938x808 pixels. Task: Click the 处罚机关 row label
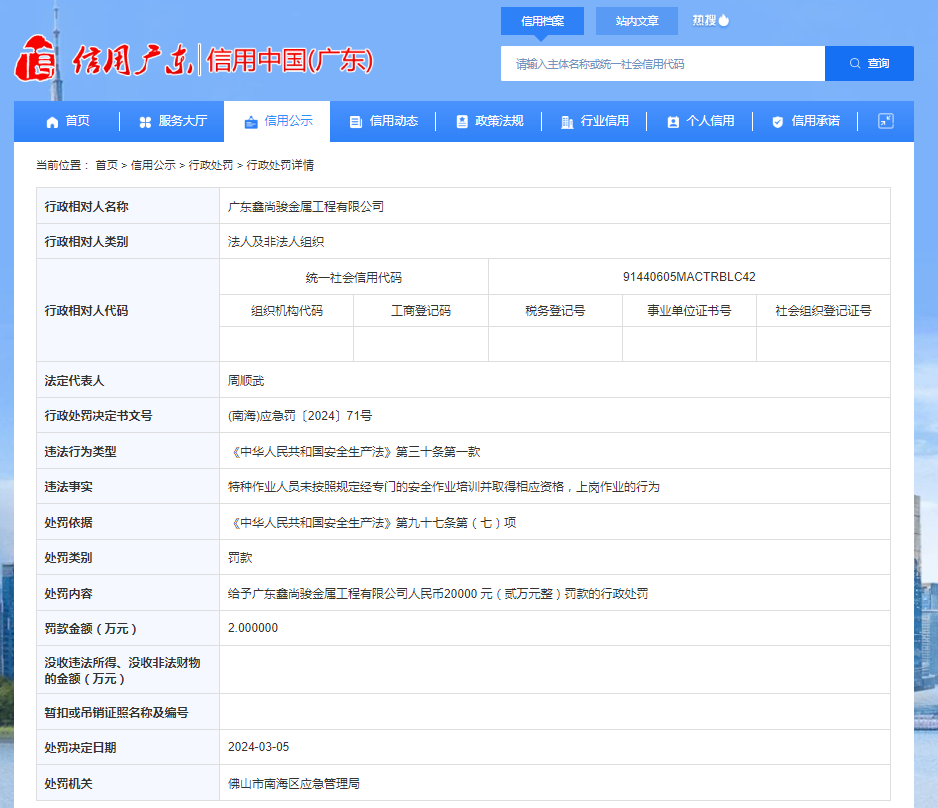tap(68, 783)
